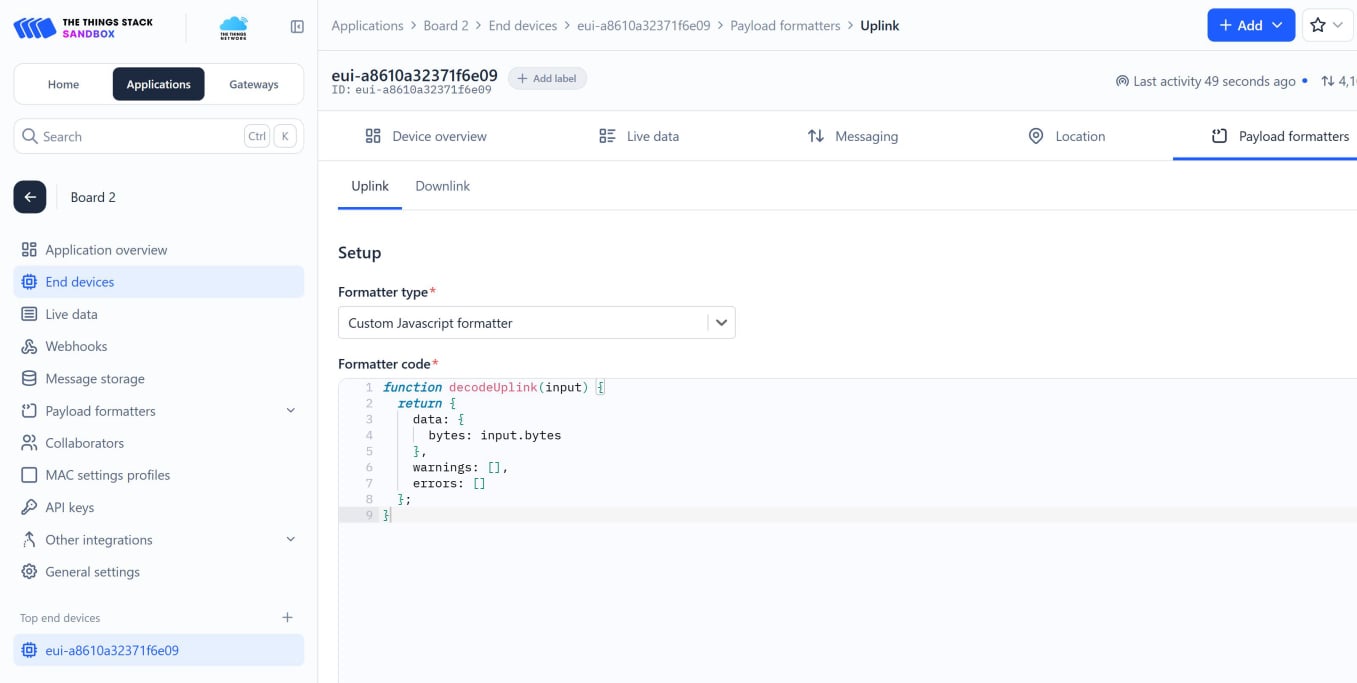Click the Add label button
This screenshot has height=683, width=1357.
coord(547,77)
